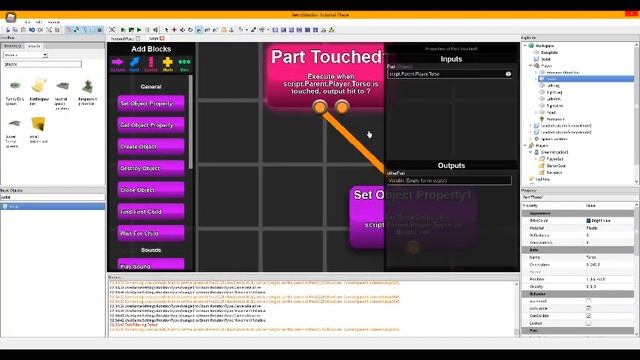Select the green figure model thumbnail in toolbox
The width and height of the screenshot is (640, 360).
pos(87,86)
